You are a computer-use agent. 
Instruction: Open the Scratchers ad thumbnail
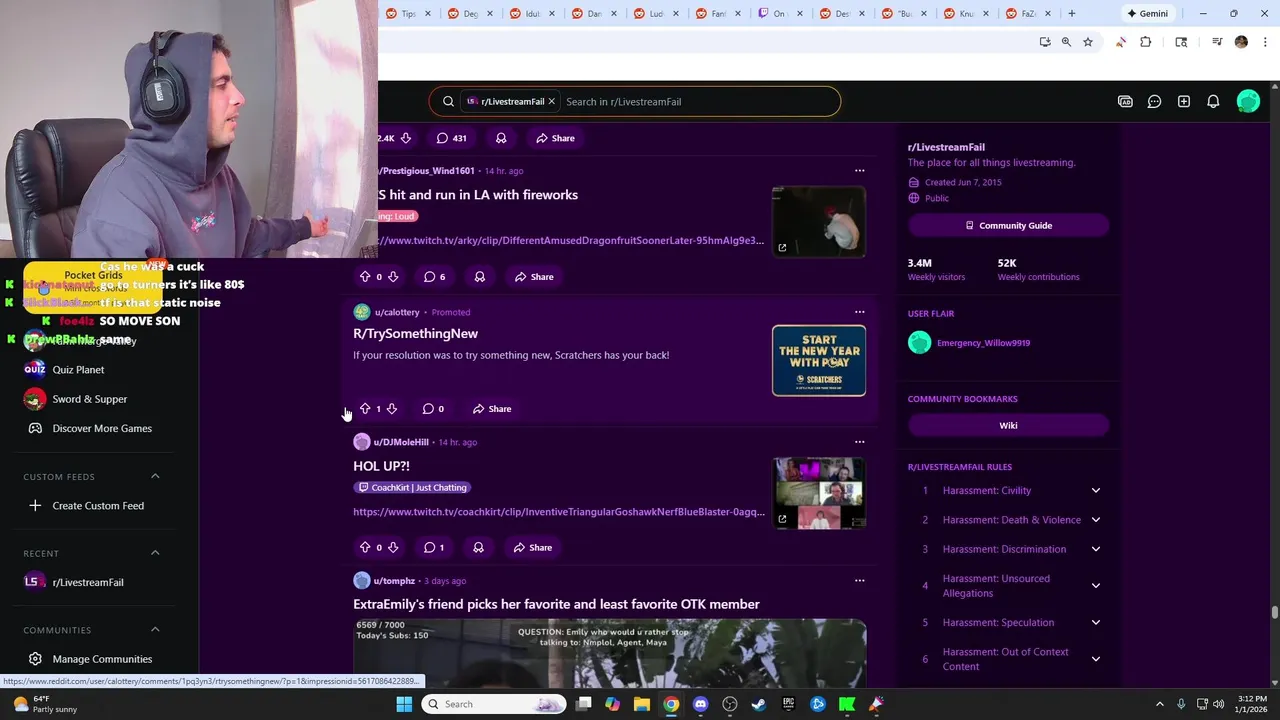pos(819,360)
